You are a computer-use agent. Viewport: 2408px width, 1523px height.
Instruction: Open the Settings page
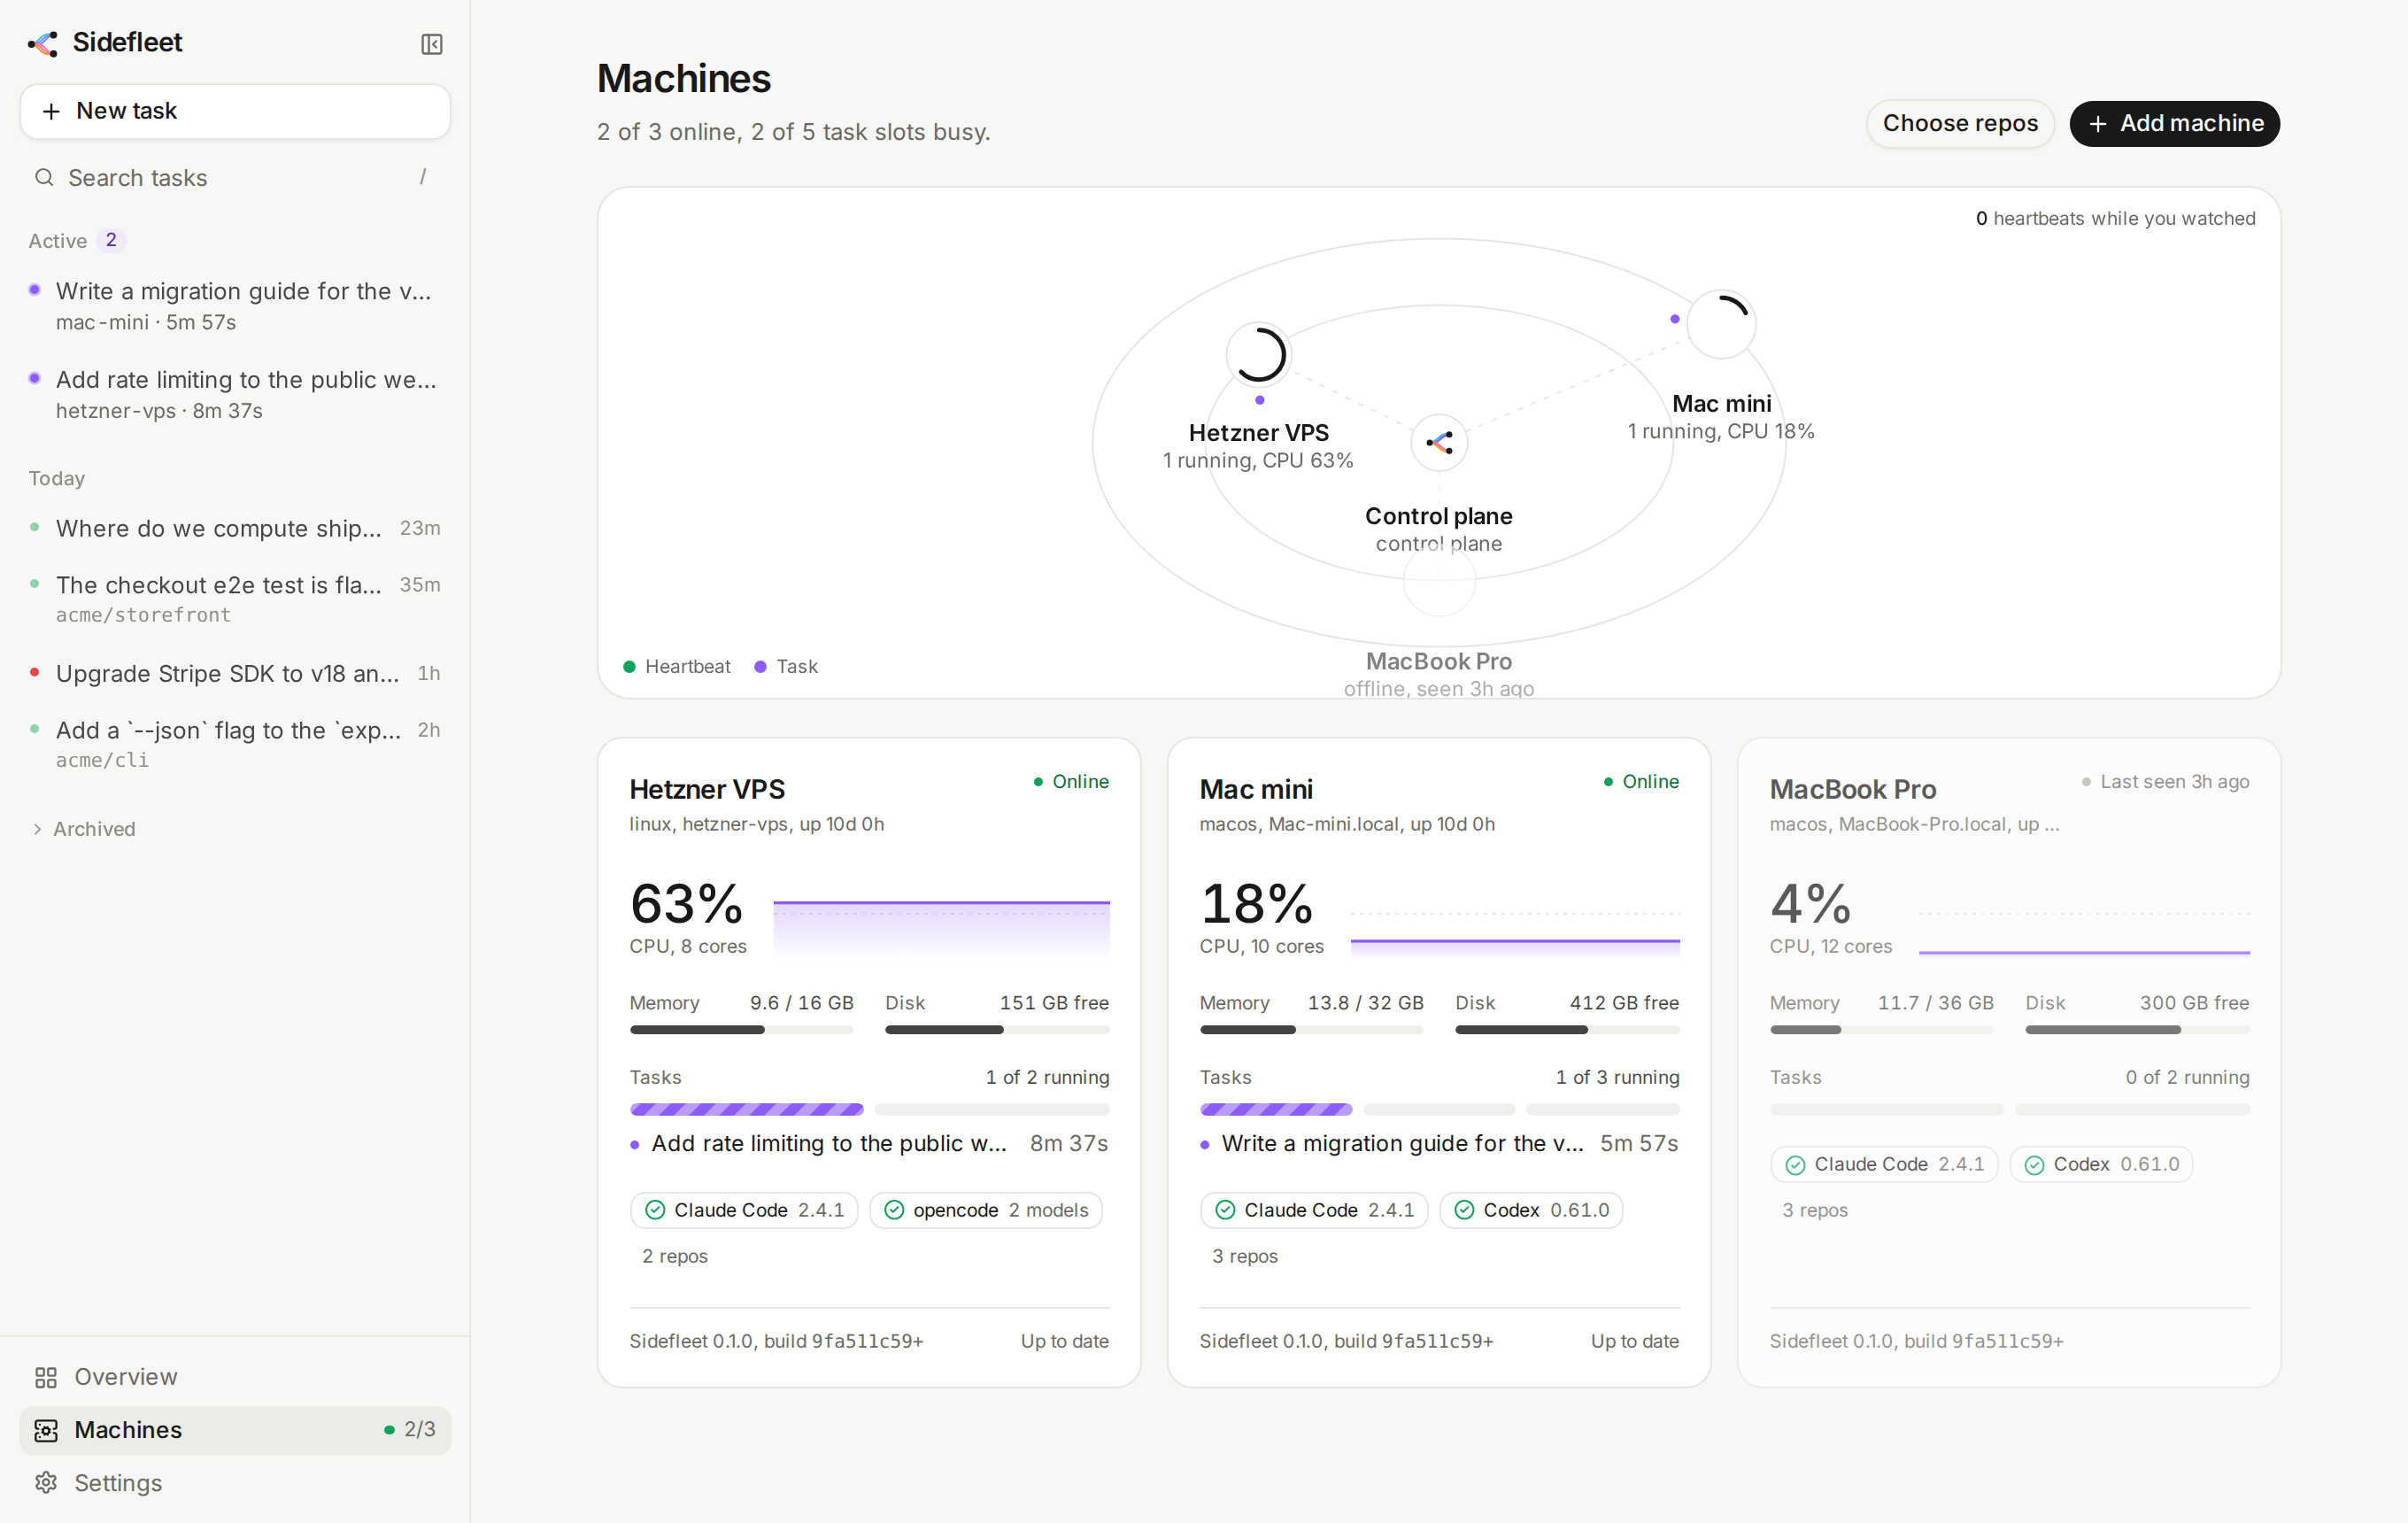(x=235, y=1482)
